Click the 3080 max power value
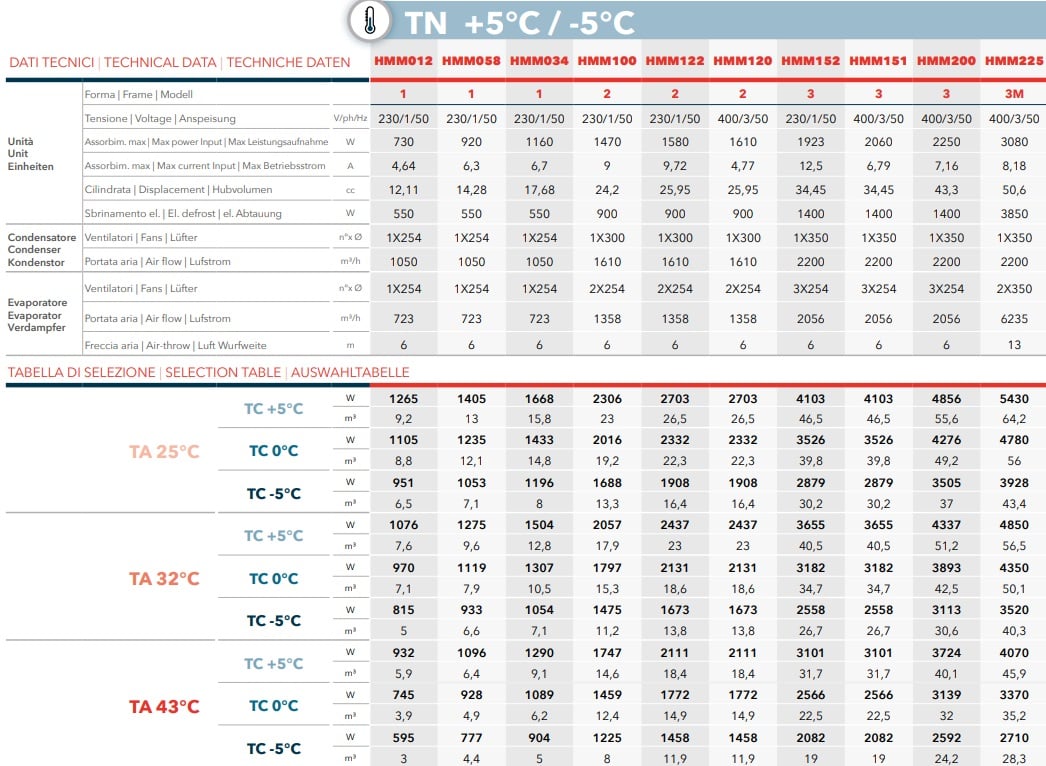 [1014, 142]
